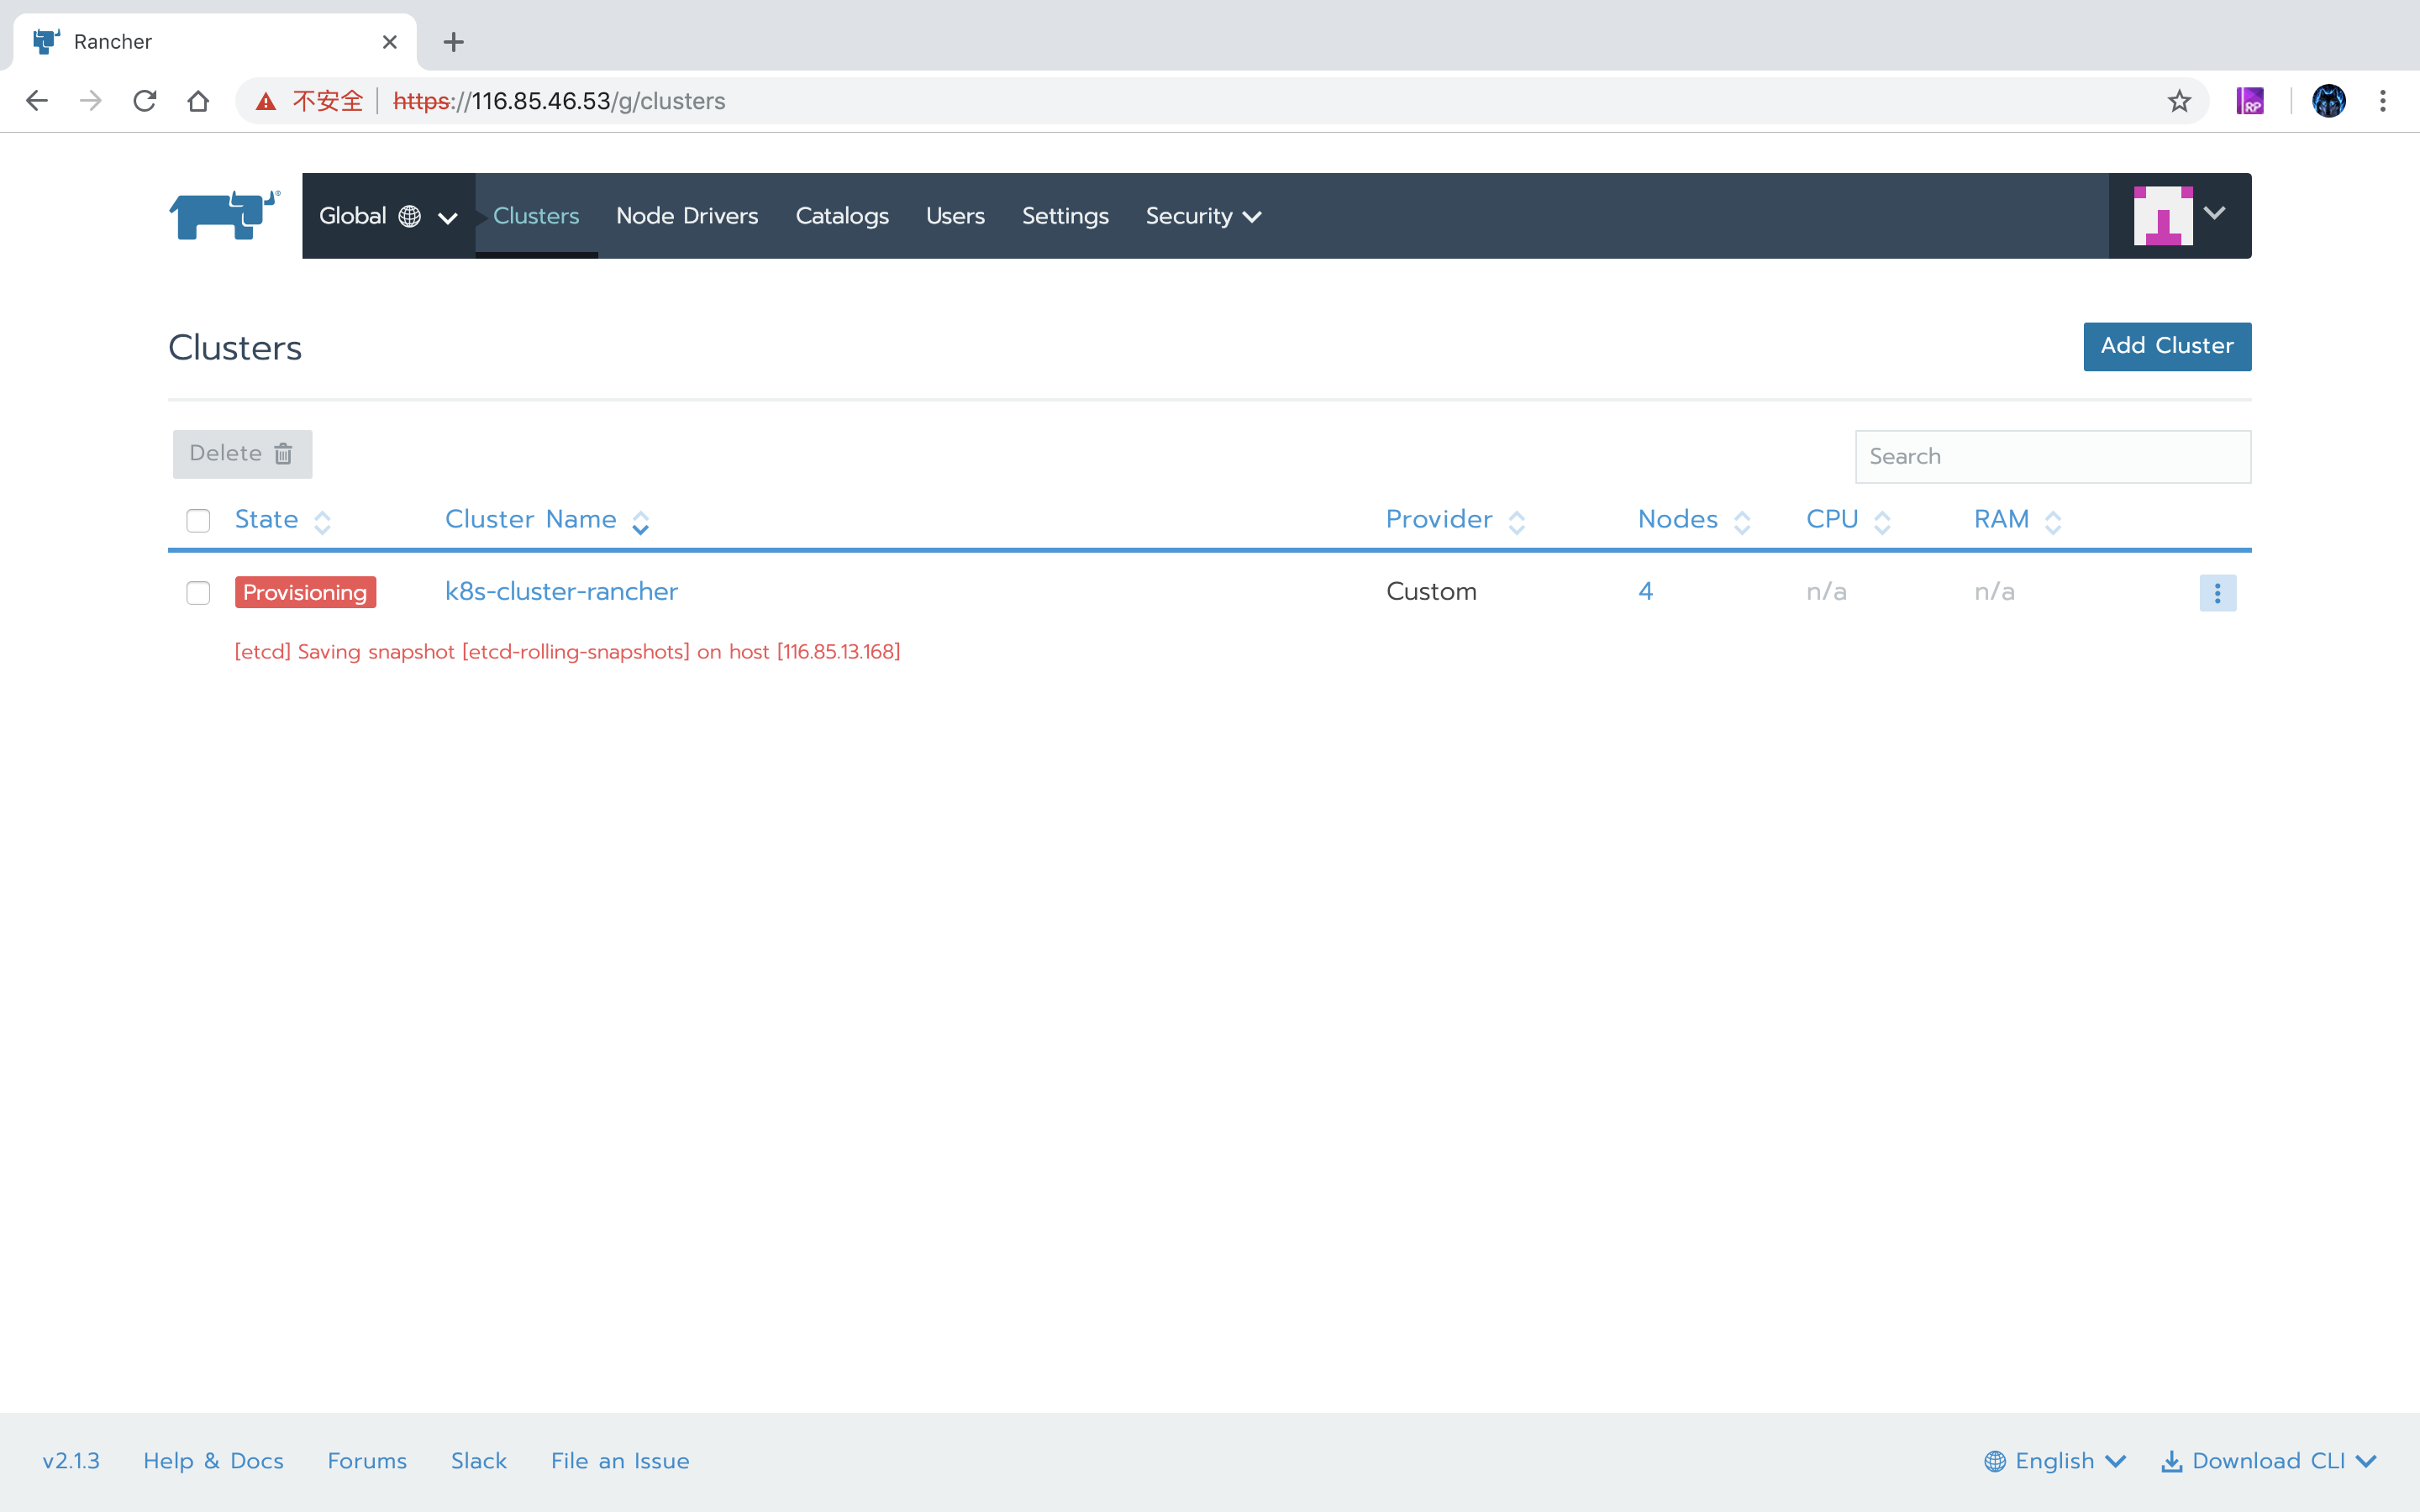Open the k8s-cluster-rancher cluster link

point(561,591)
